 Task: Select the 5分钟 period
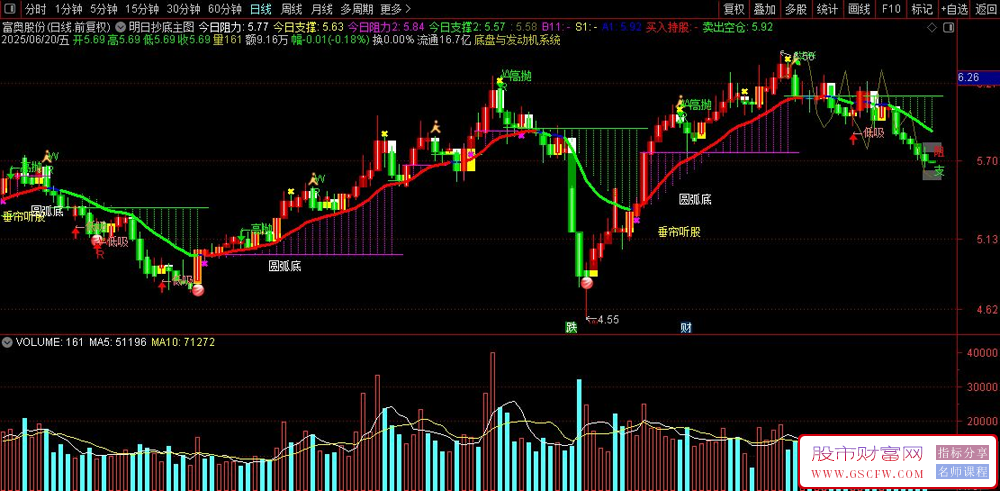click(103, 9)
